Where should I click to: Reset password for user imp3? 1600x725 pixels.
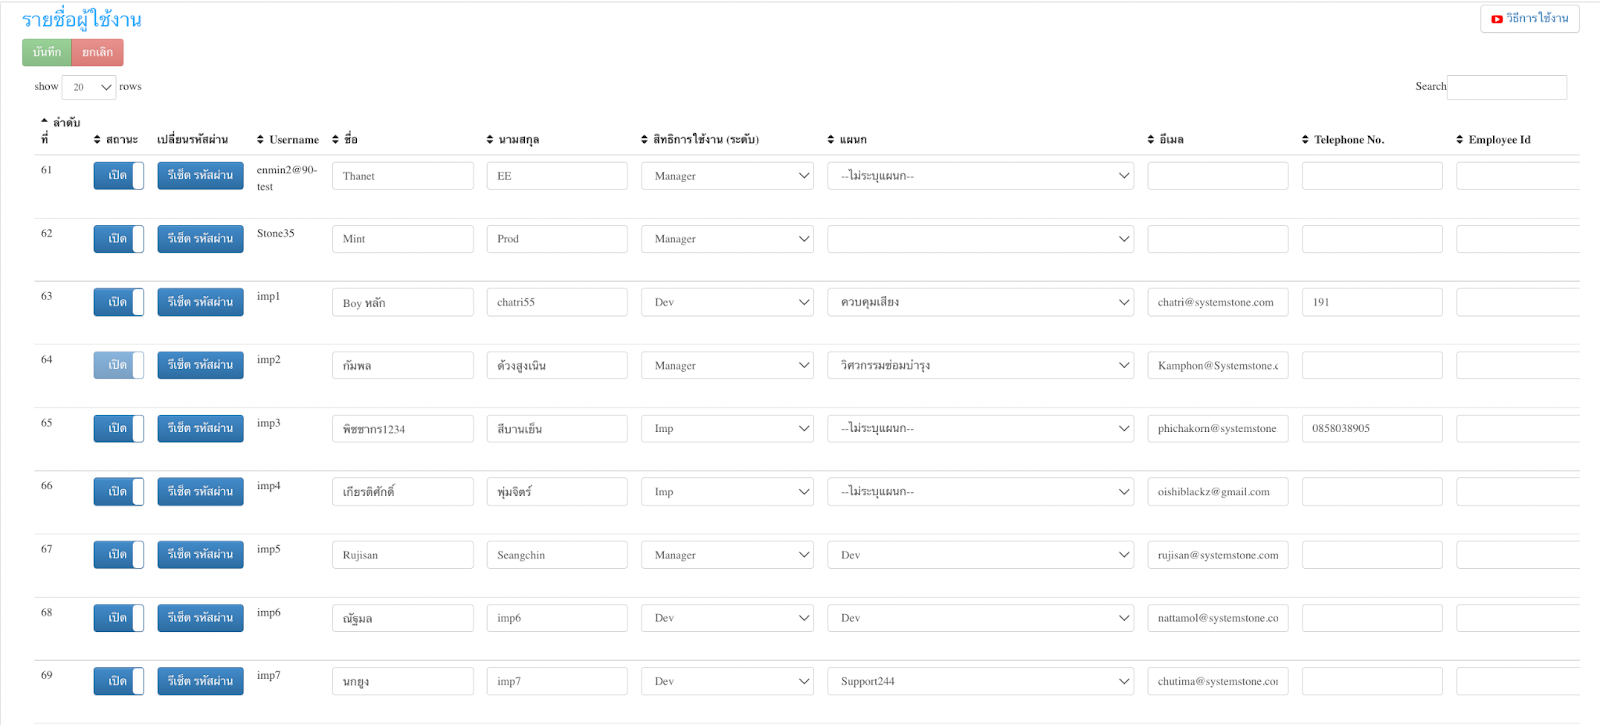tap(200, 428)
